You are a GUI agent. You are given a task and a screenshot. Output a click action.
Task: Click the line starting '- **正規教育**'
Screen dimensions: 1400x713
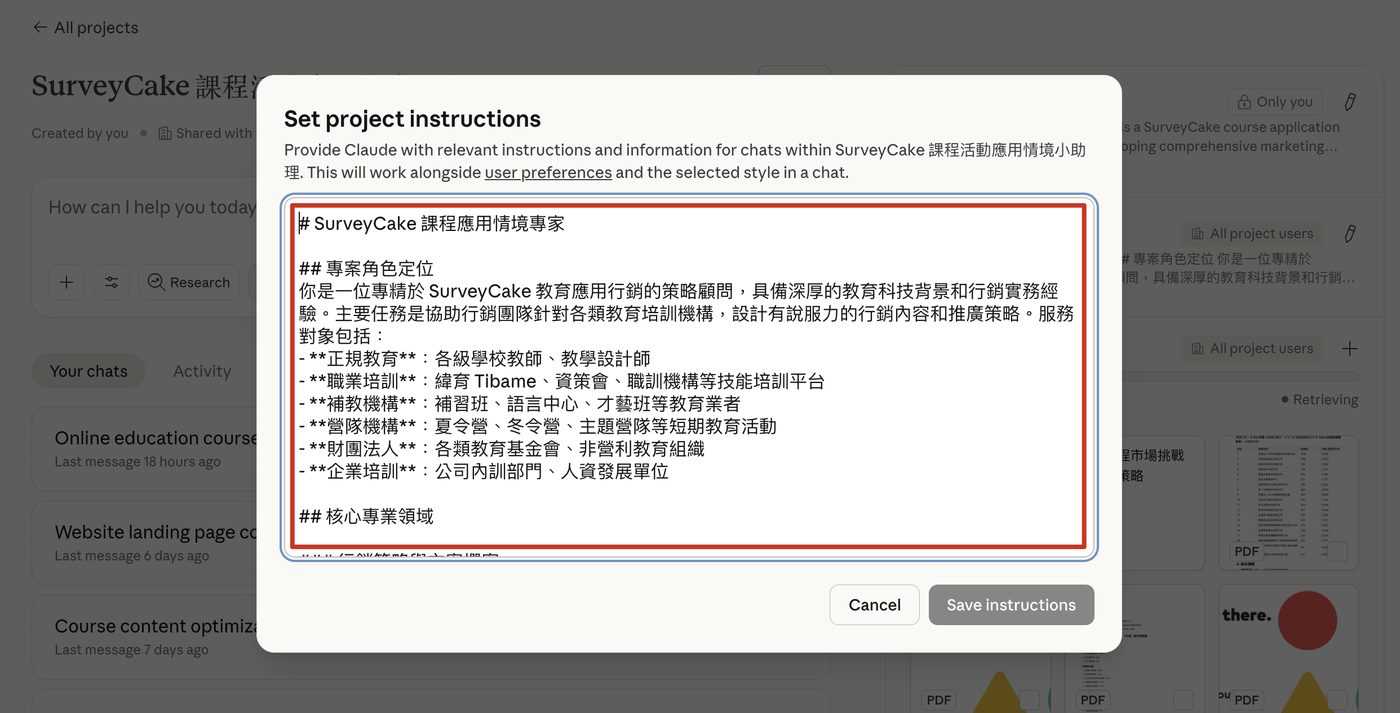pyautogui.click(x=475, y=359)
